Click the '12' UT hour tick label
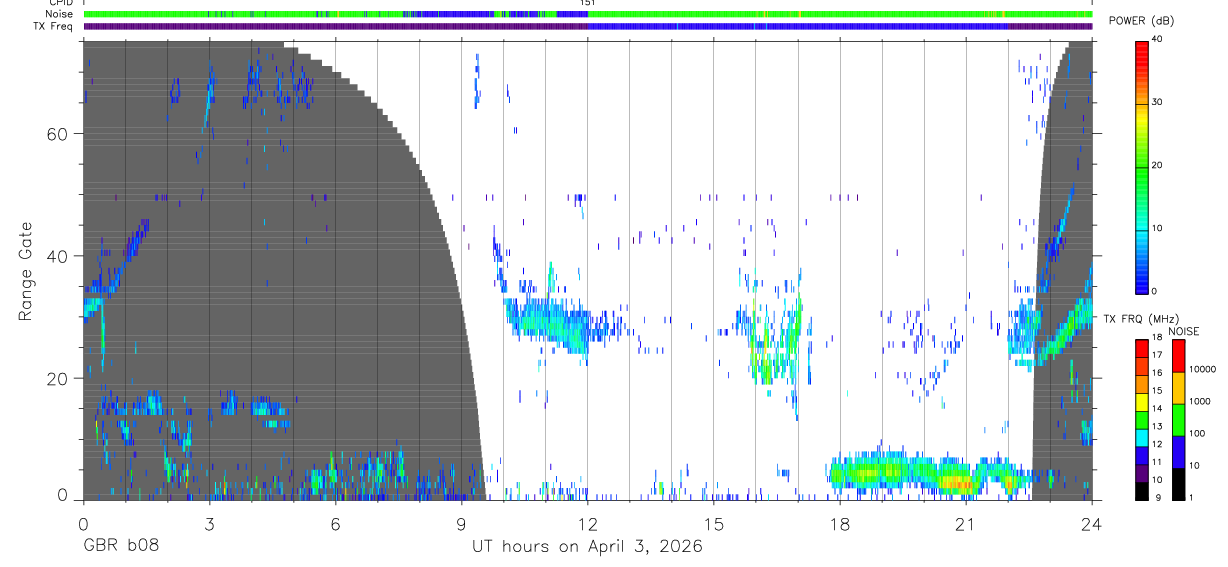 [587, 522]
